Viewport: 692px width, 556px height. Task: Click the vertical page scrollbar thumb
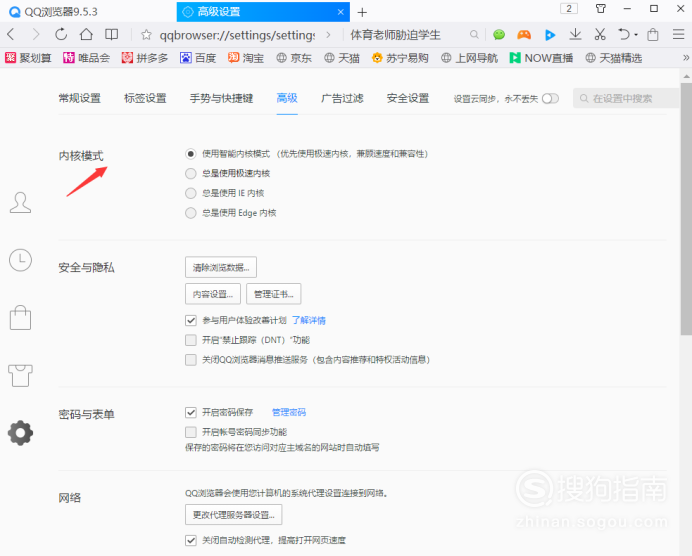(686, 209)
